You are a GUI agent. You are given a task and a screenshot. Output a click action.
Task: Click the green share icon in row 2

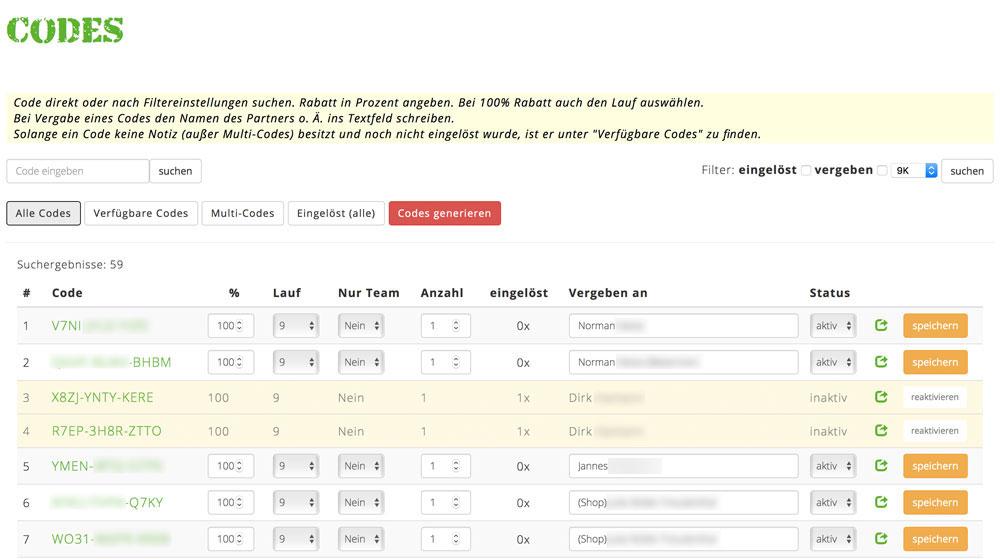[881, 362]
